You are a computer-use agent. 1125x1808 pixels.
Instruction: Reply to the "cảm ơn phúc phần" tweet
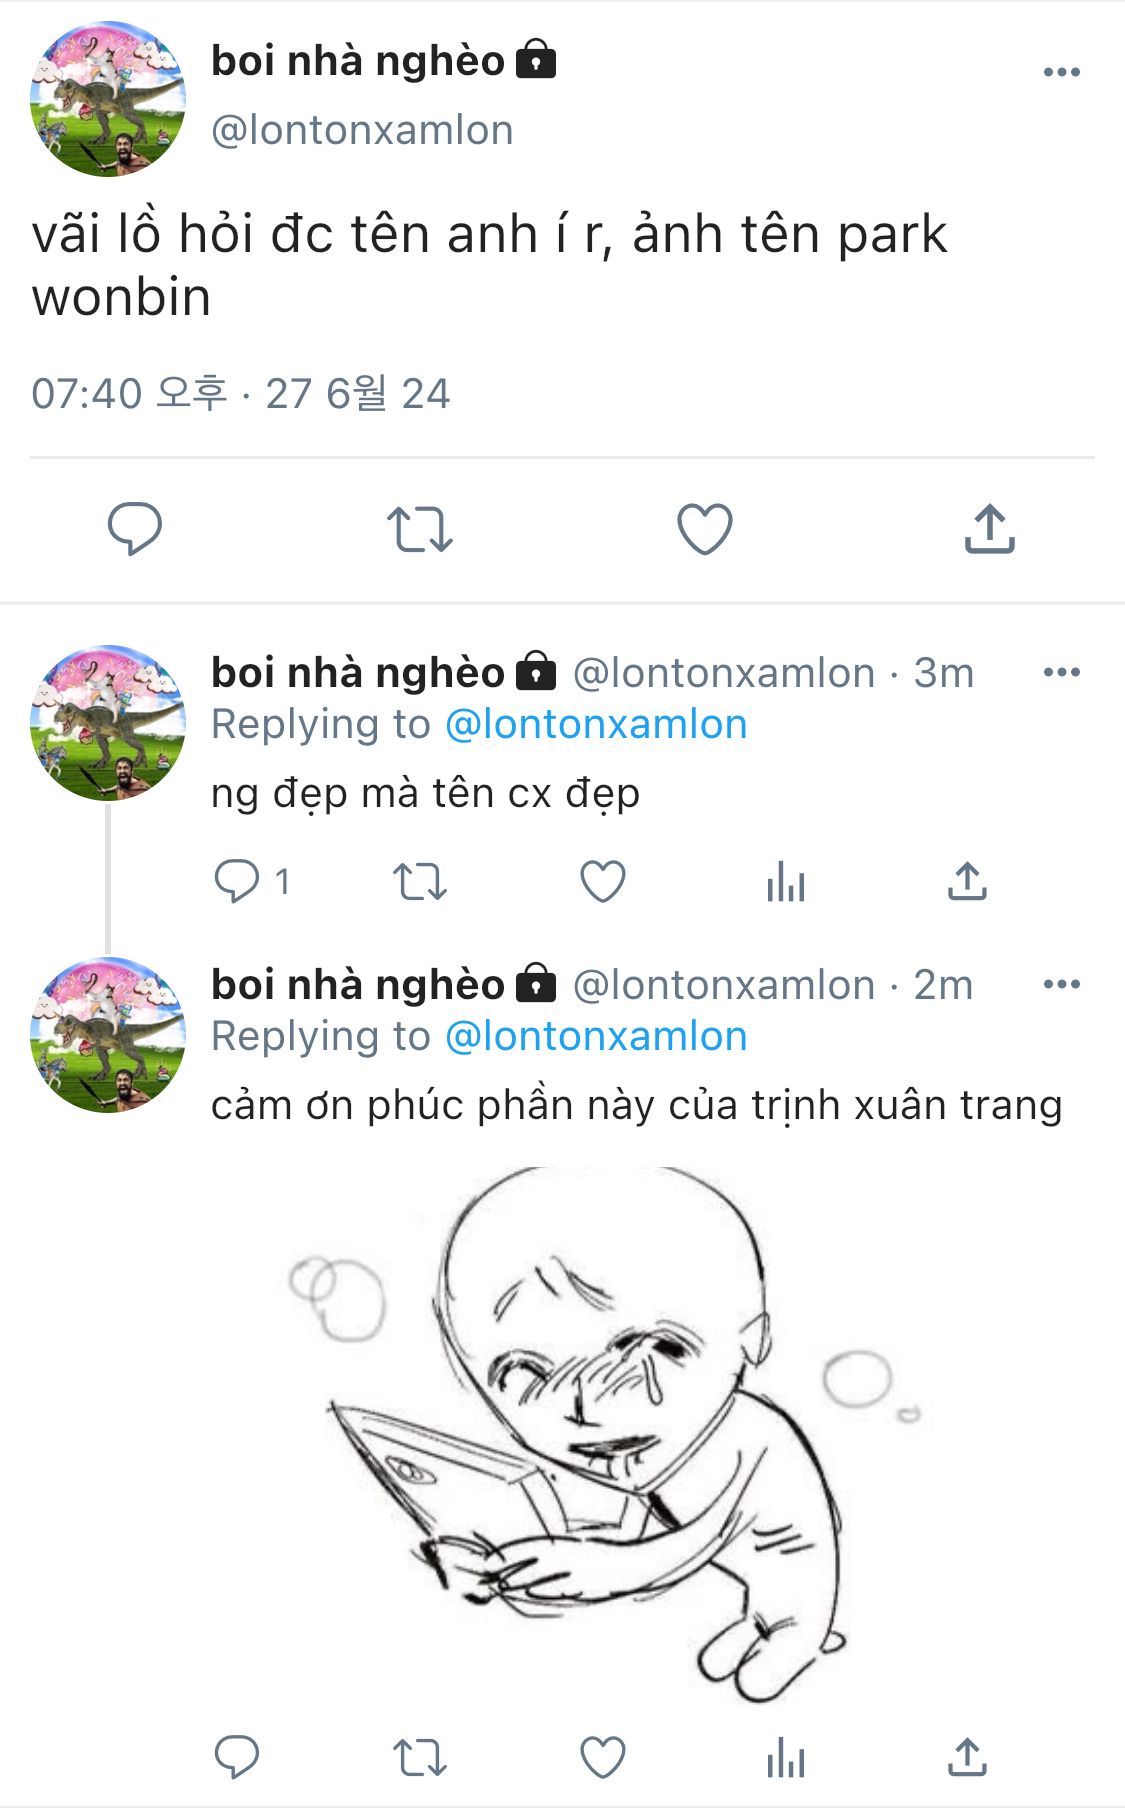coord(237,1757)
